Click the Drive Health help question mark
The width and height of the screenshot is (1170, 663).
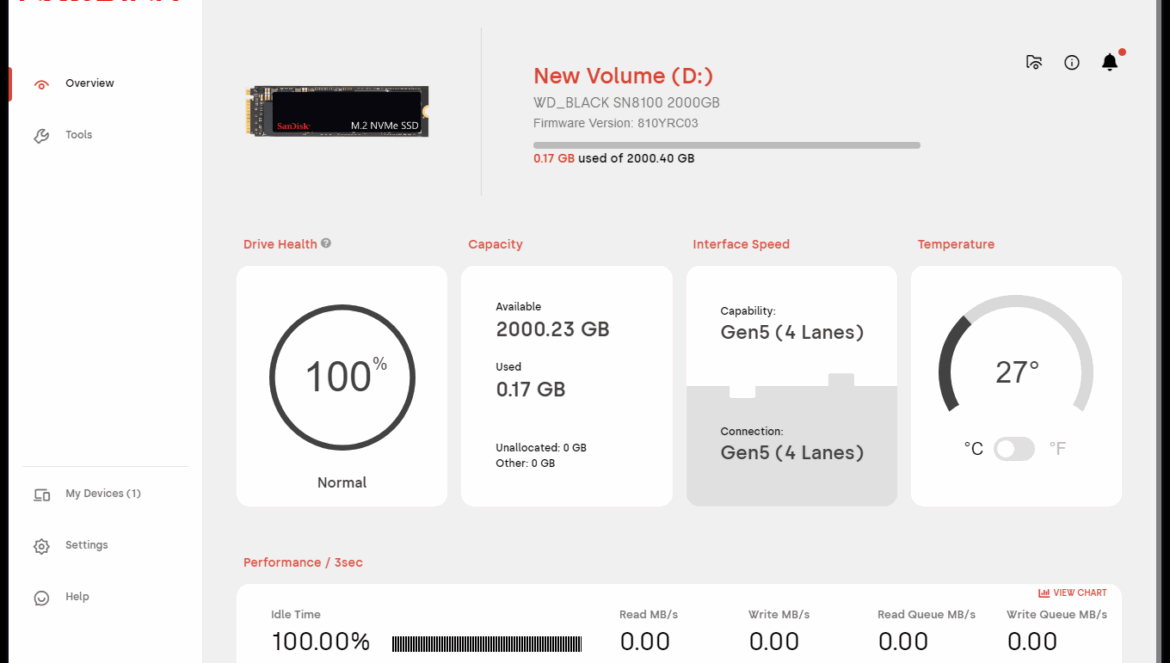326,243
